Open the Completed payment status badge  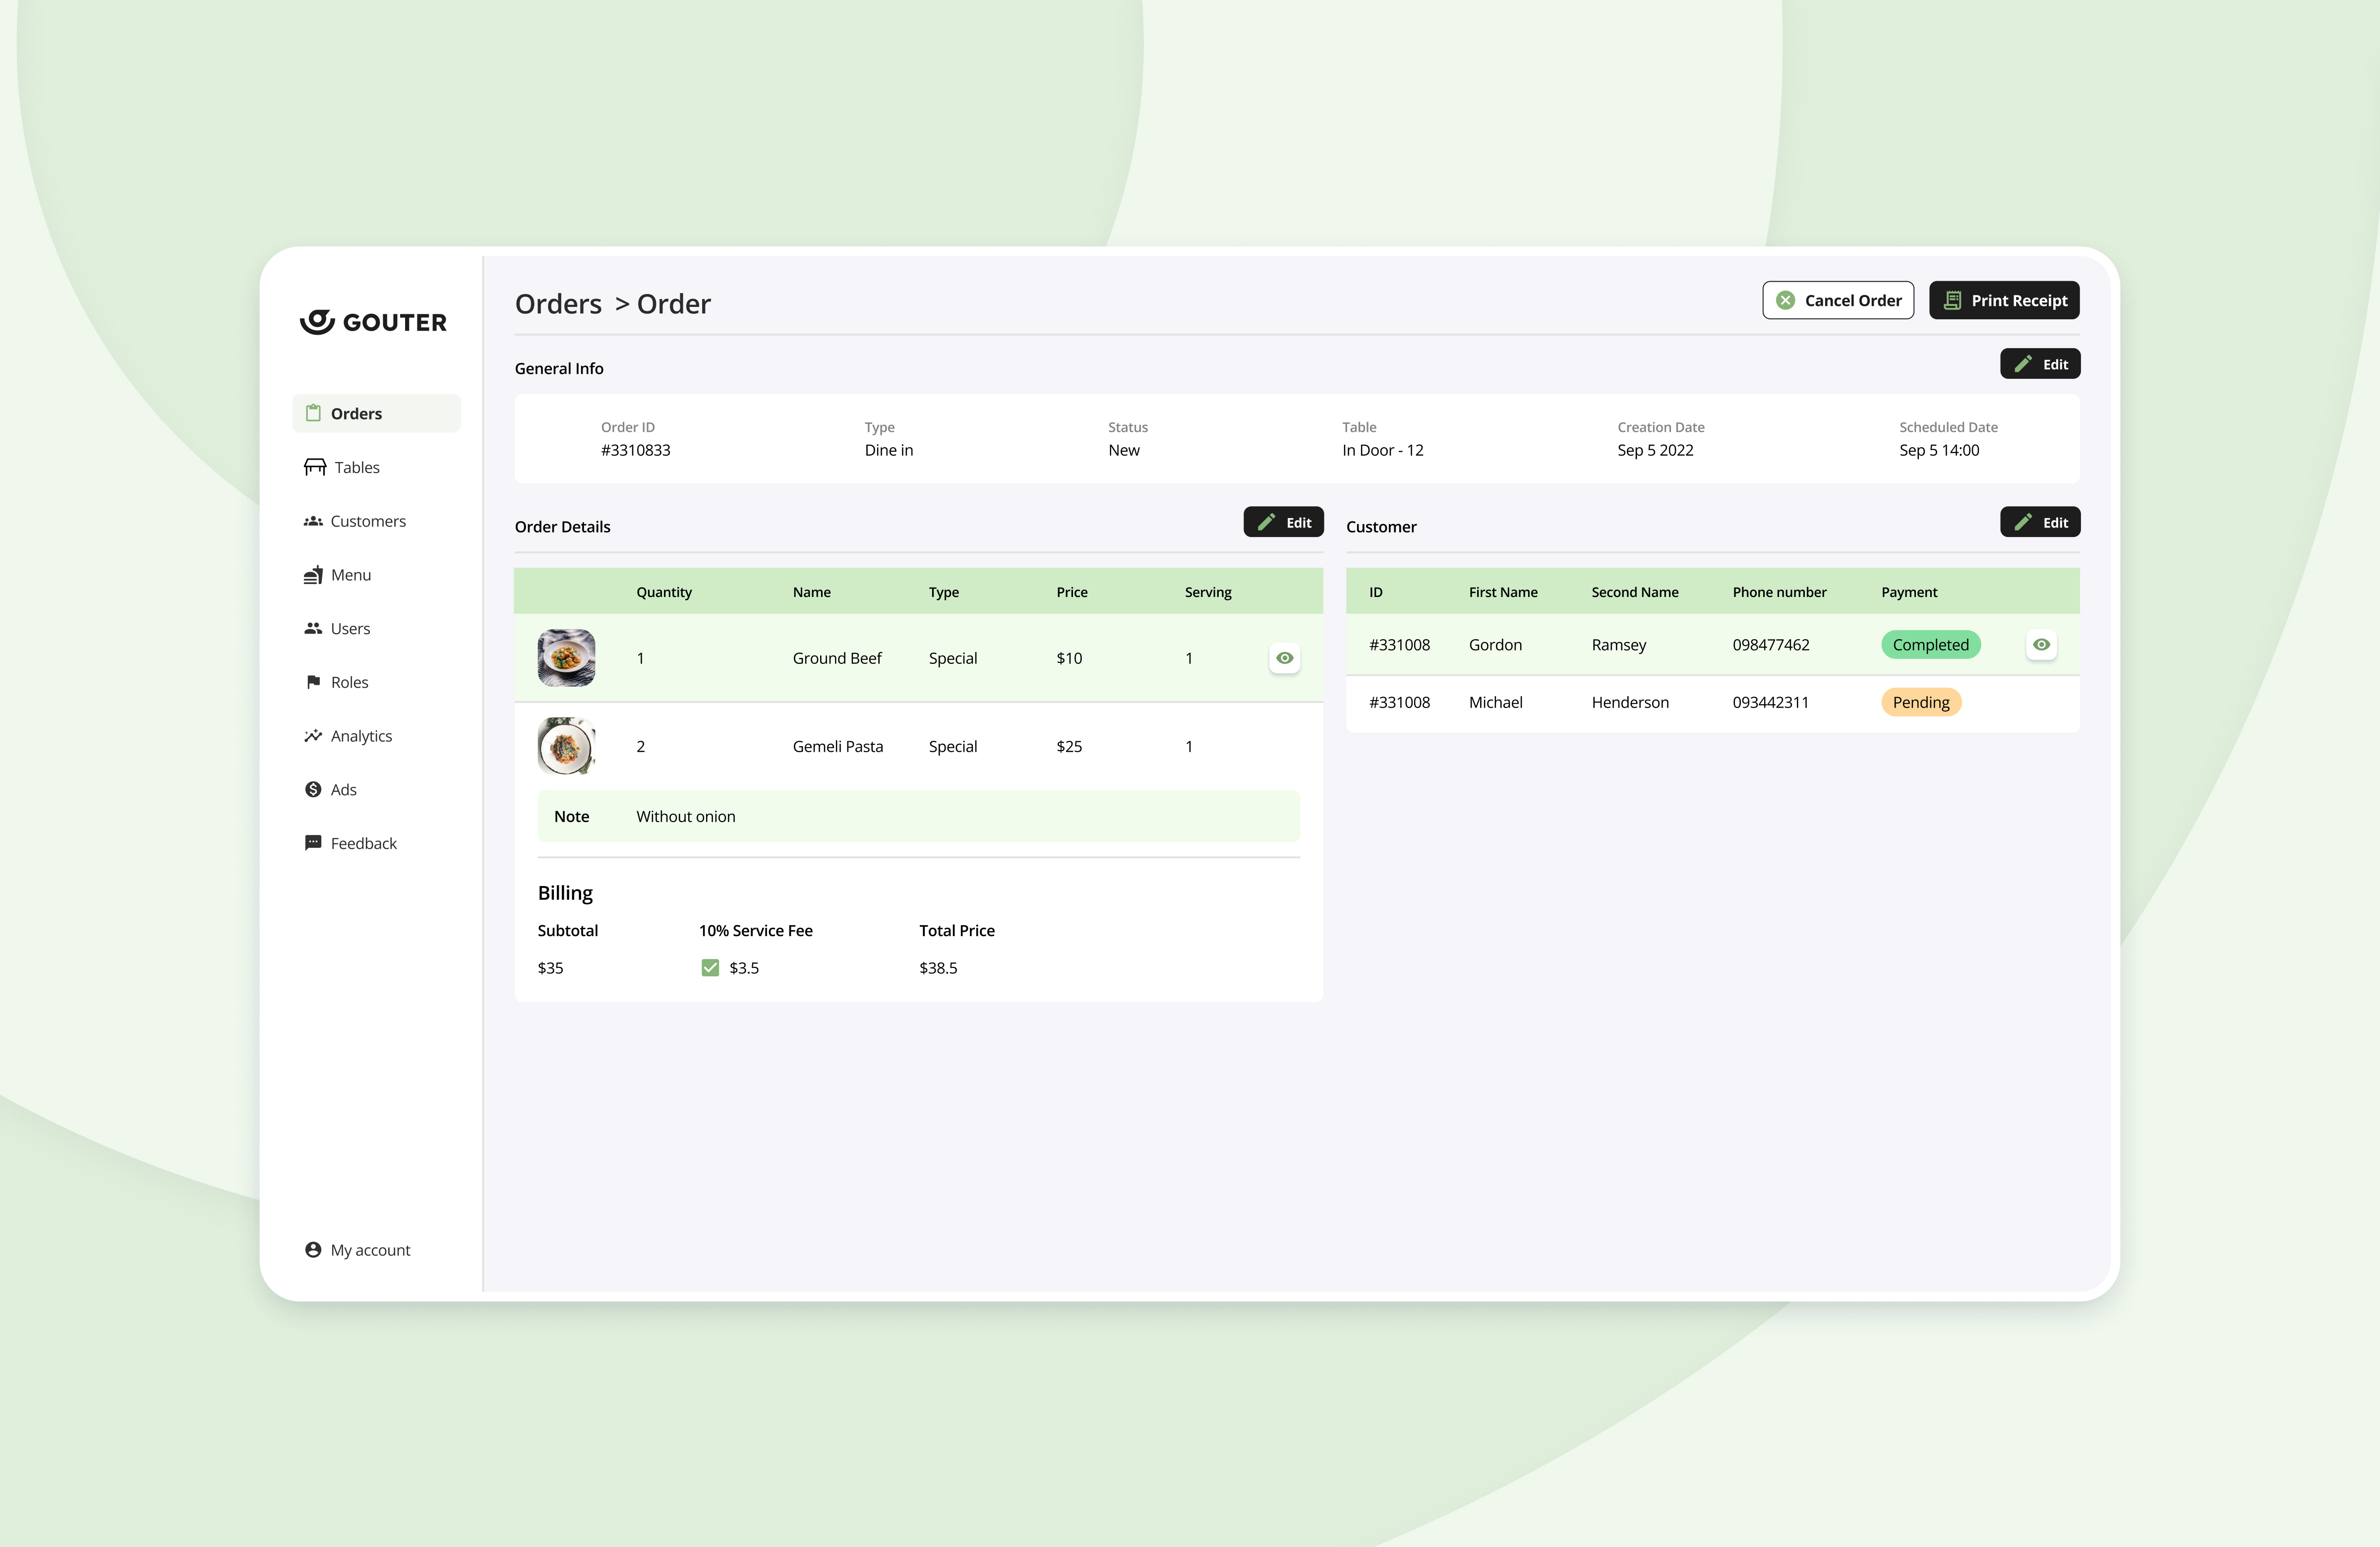click(1930, 644)
